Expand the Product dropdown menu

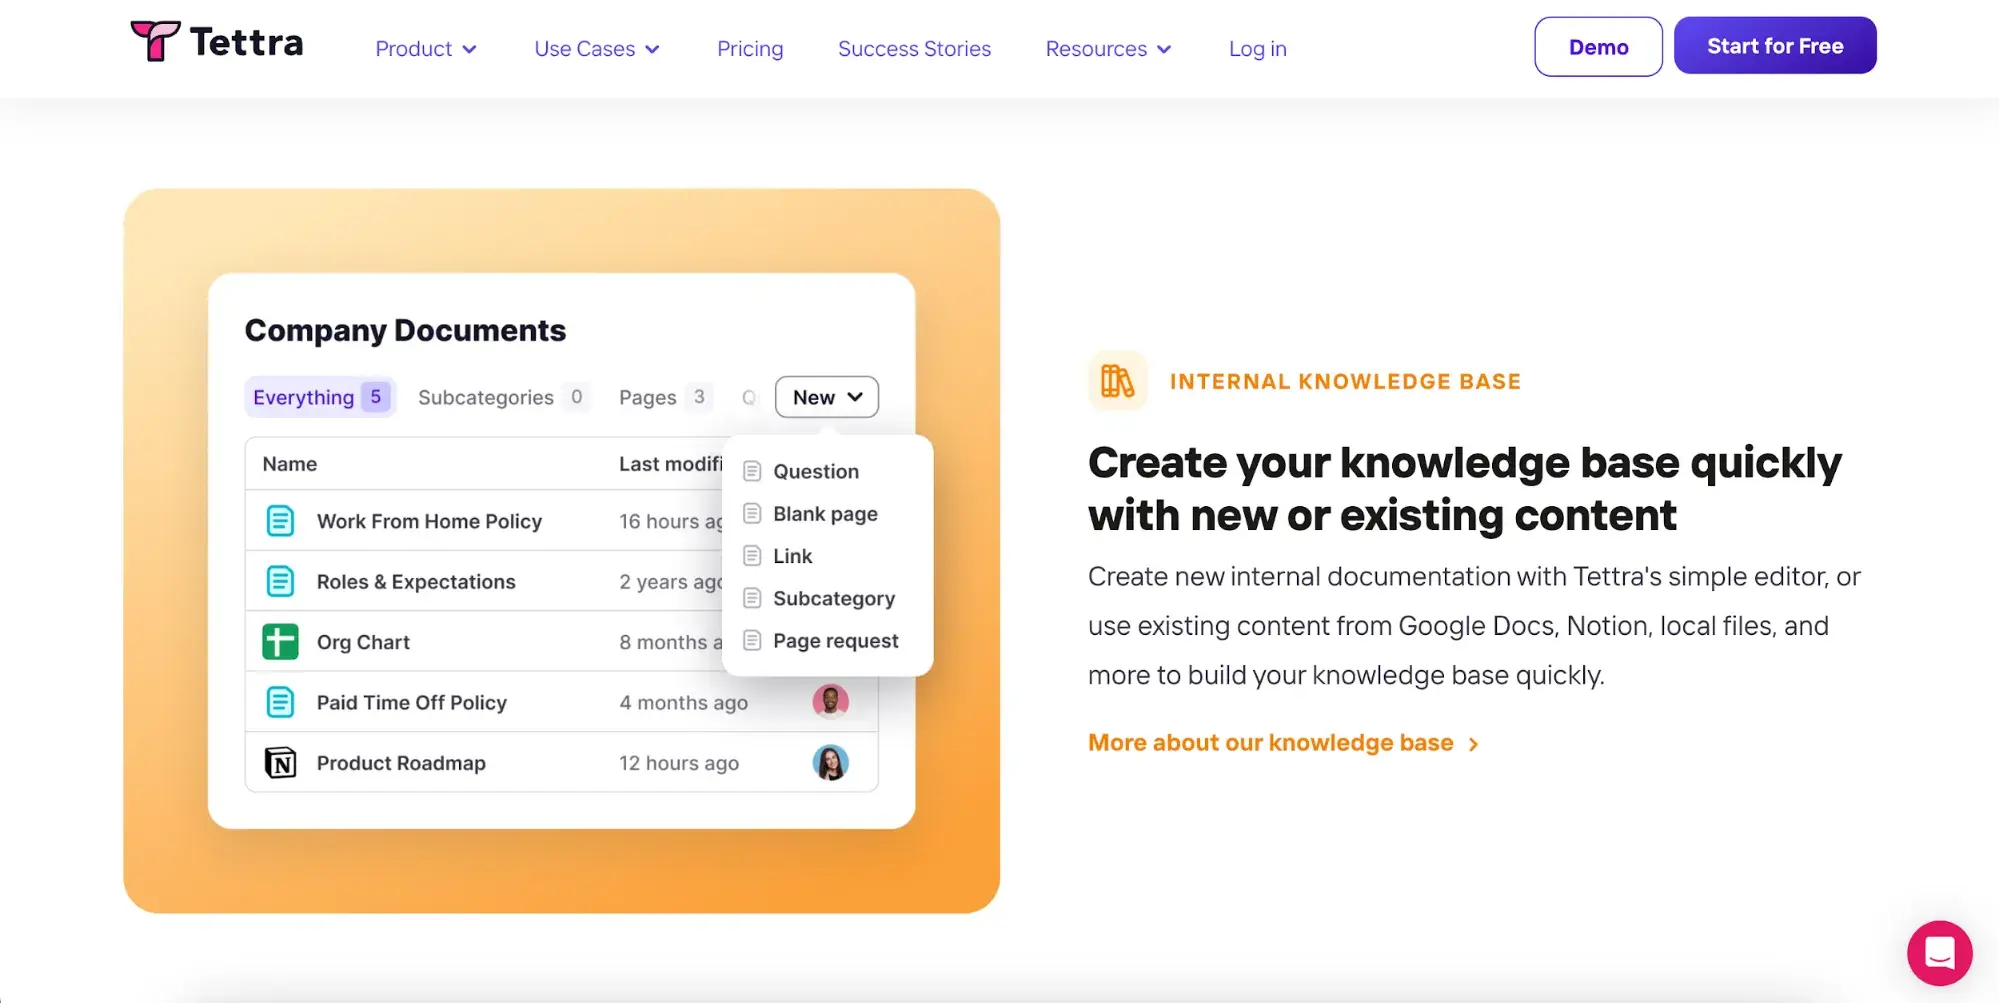click(x=425, y=49)
